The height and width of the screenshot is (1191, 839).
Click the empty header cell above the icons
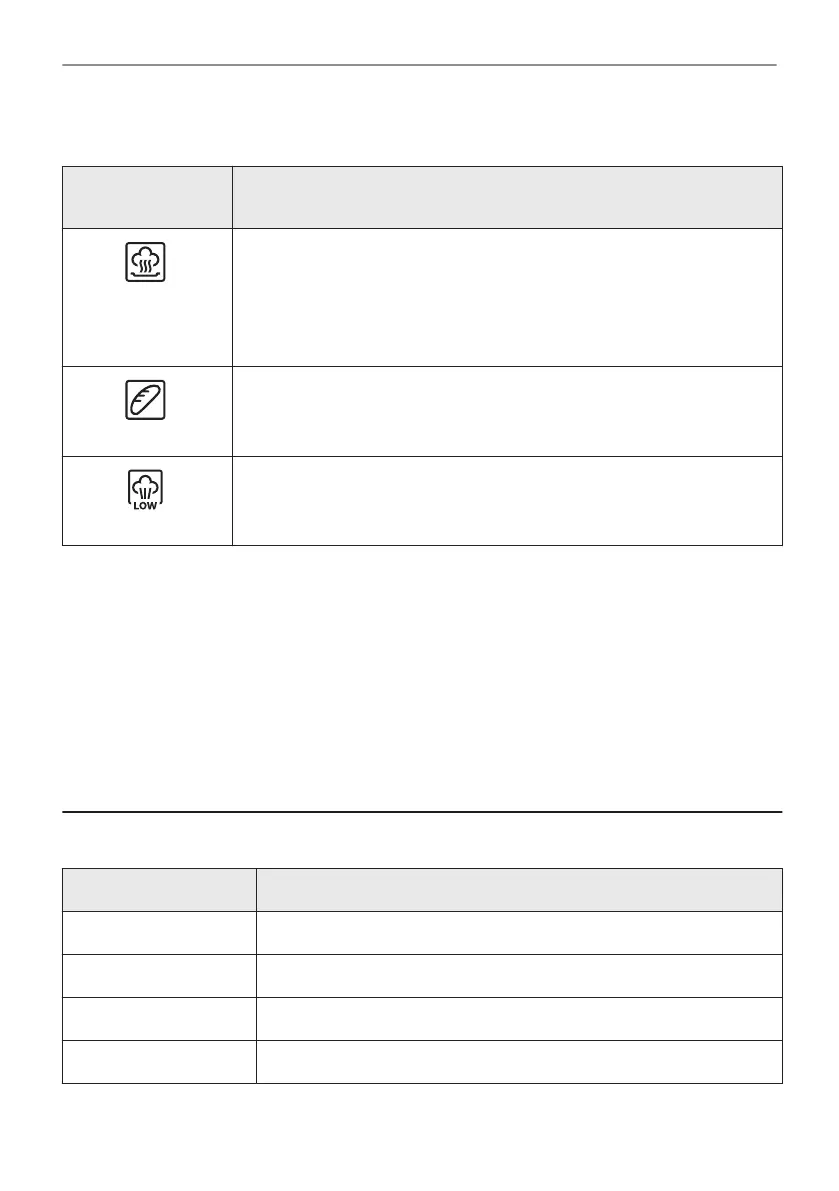[x=147, y=197]
